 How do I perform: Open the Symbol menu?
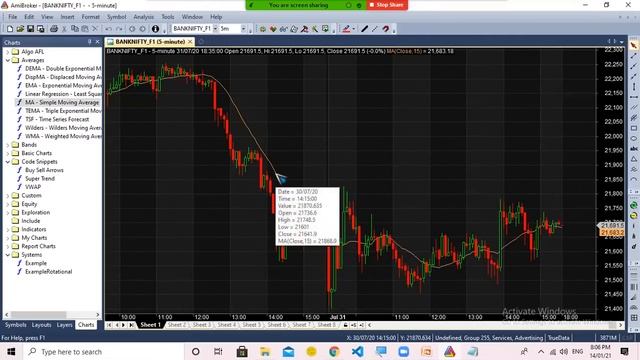point(117,17)
